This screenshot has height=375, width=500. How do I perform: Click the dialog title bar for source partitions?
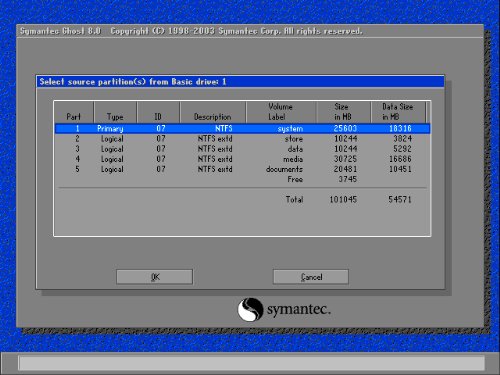(240, 82)
